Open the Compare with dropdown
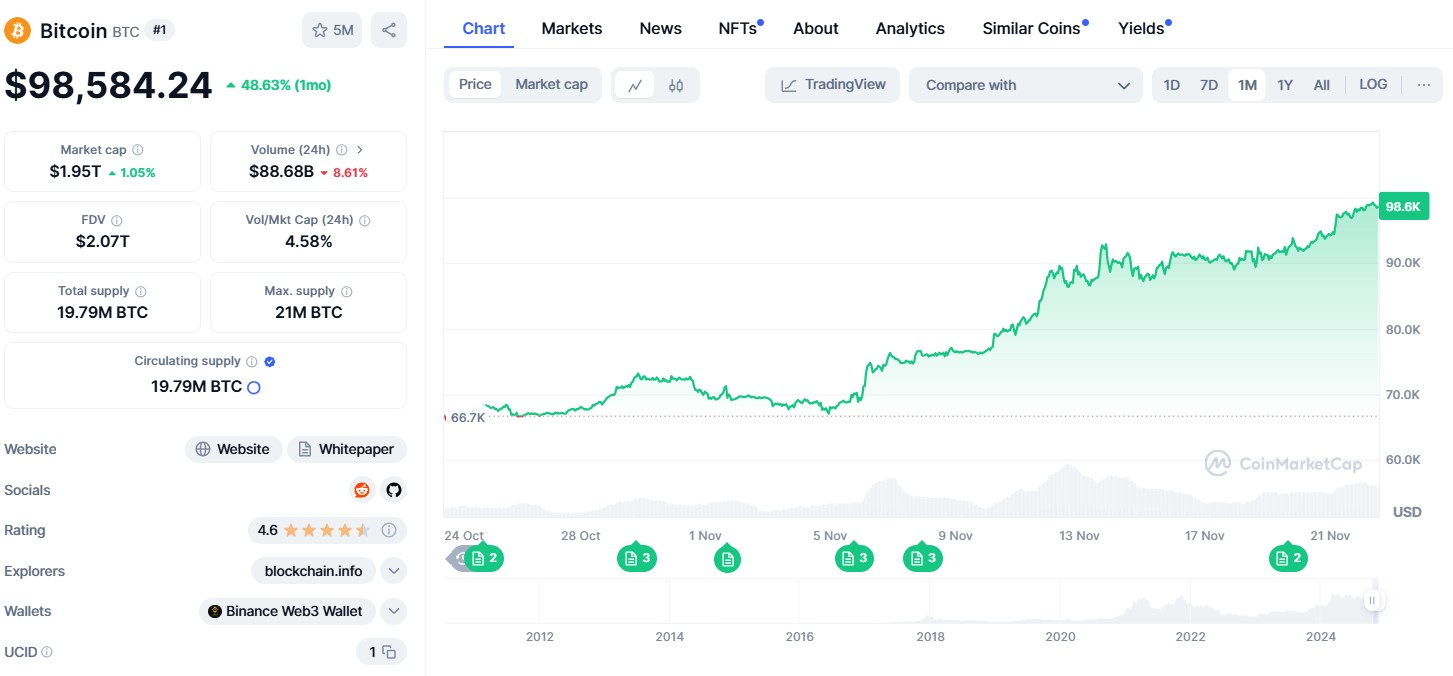 click(1025, 85)
